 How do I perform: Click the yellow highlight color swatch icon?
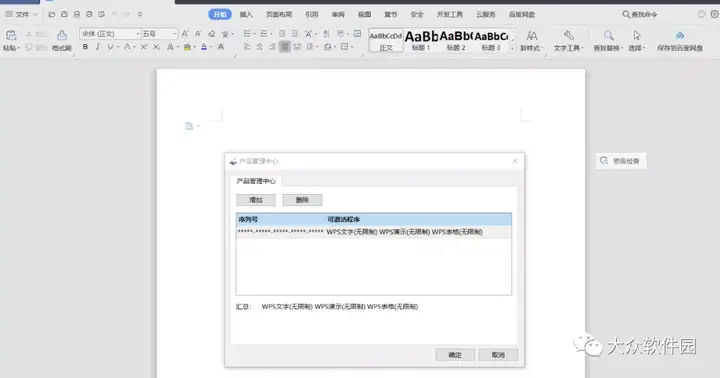[x=187, y=47]
